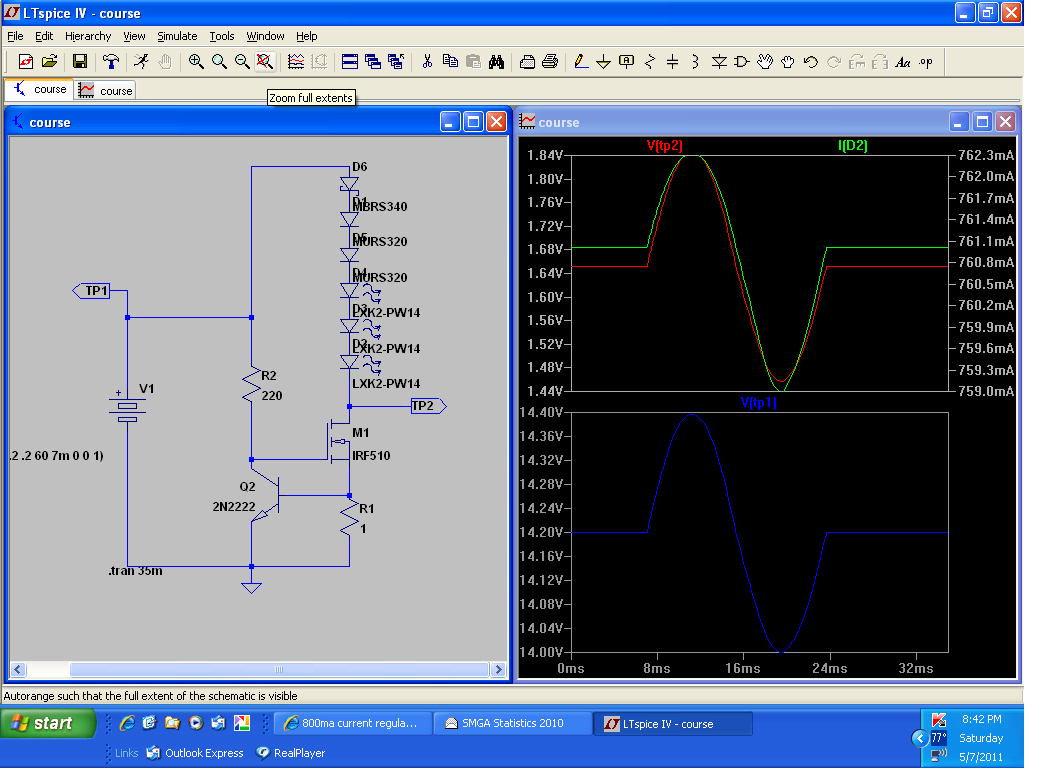Select the Text Aa tool
Image resolution: width=1042 pixels, height=770 pixels.
click(902, 62)
